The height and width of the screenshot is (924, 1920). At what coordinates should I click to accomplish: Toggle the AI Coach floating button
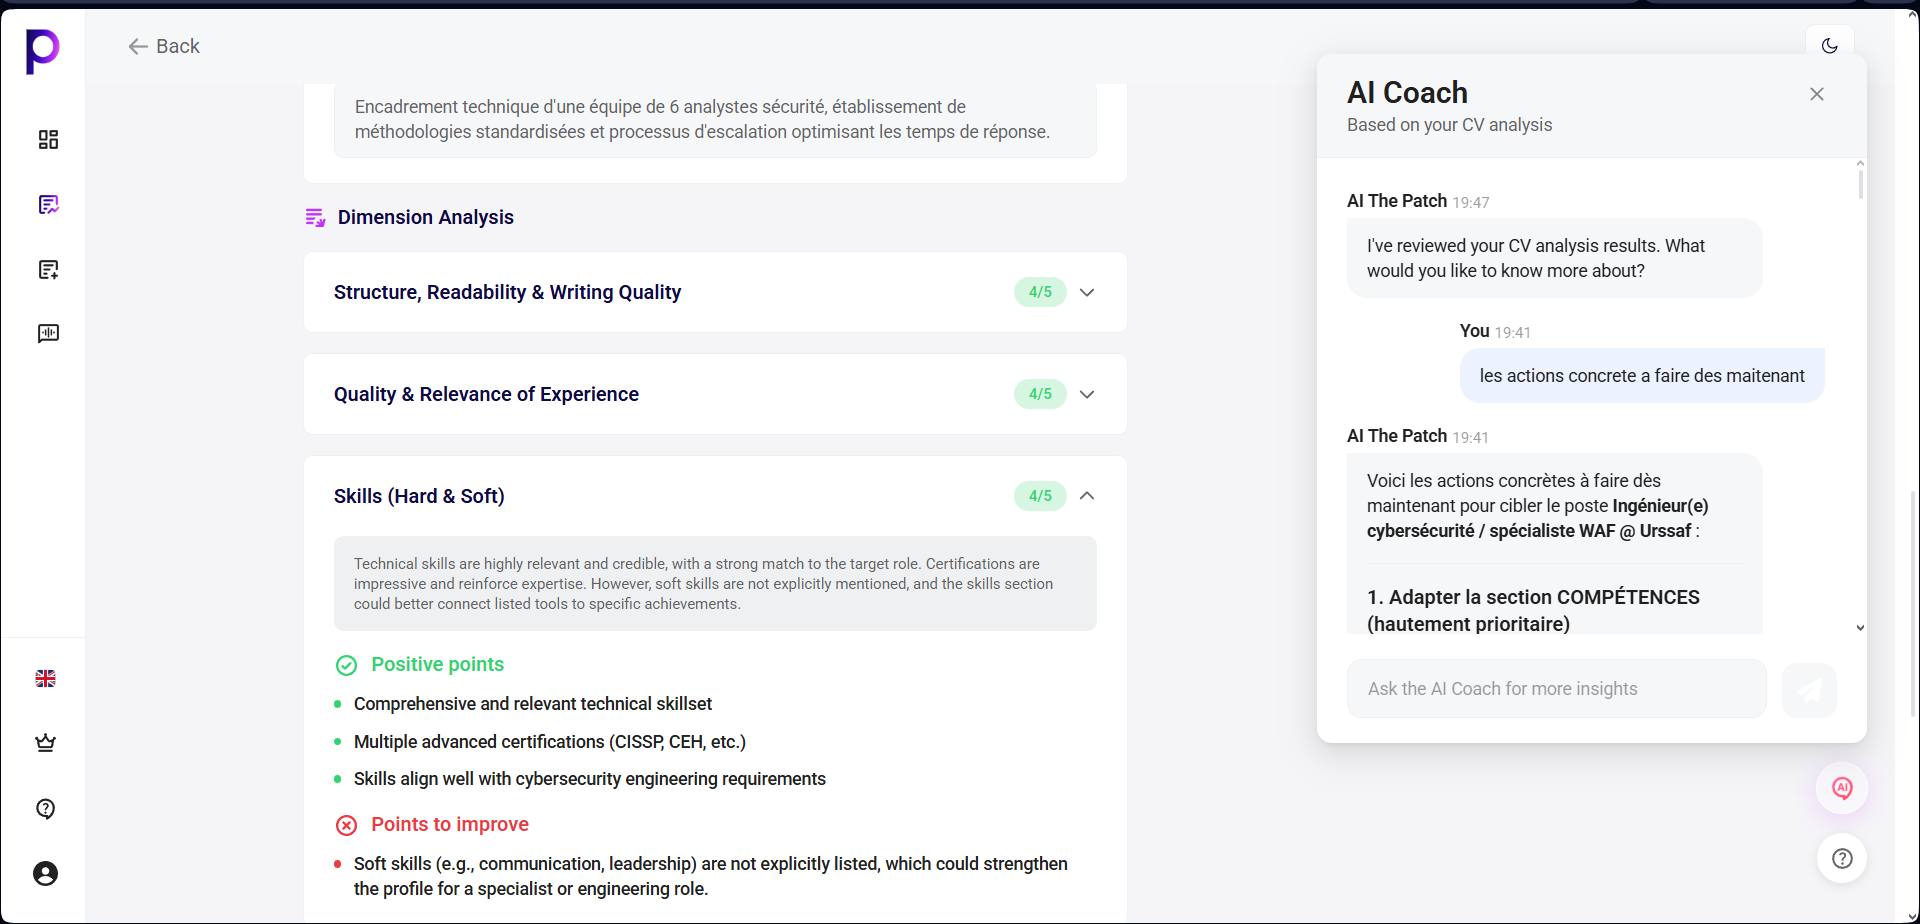1841,788
